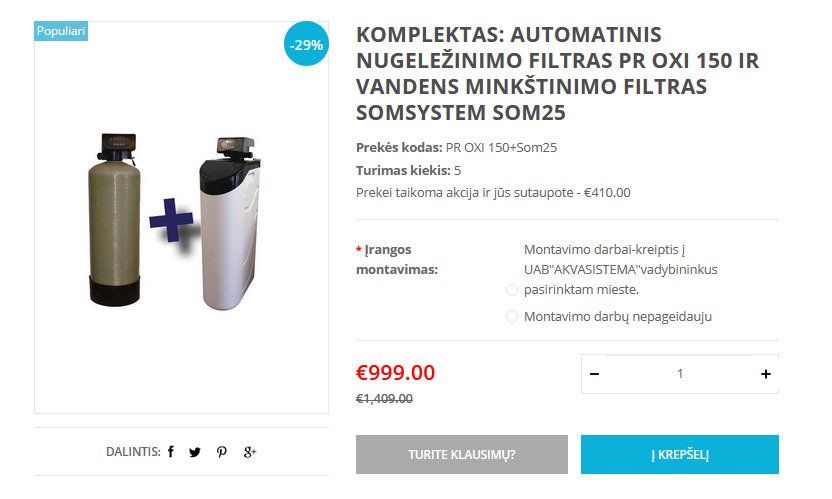Share the product via Google Plus
The height and width of the screenshot is (499, 832).
coord(250,452)
